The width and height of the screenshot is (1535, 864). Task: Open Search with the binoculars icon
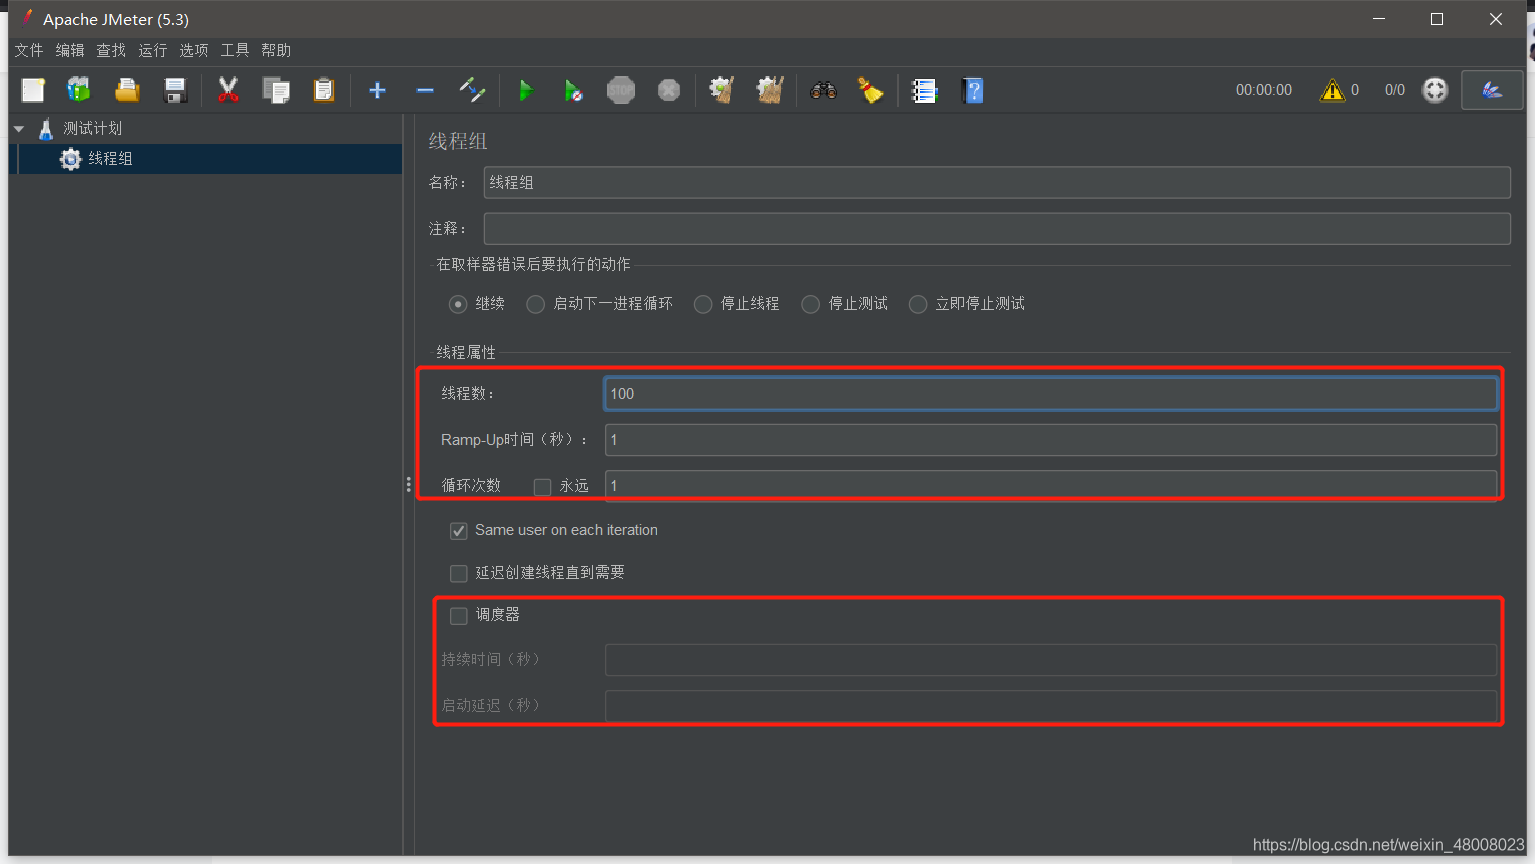coord(823,90)
